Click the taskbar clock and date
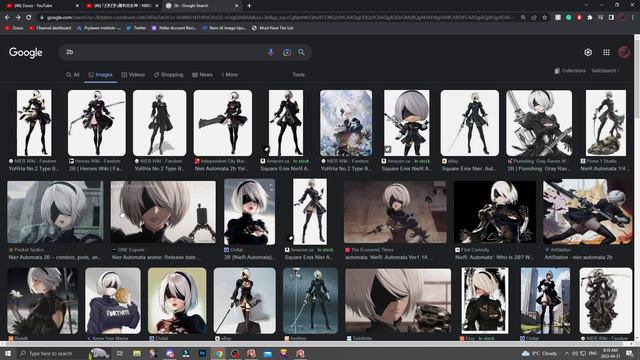 pyautogui.click(x=609, y=353)
